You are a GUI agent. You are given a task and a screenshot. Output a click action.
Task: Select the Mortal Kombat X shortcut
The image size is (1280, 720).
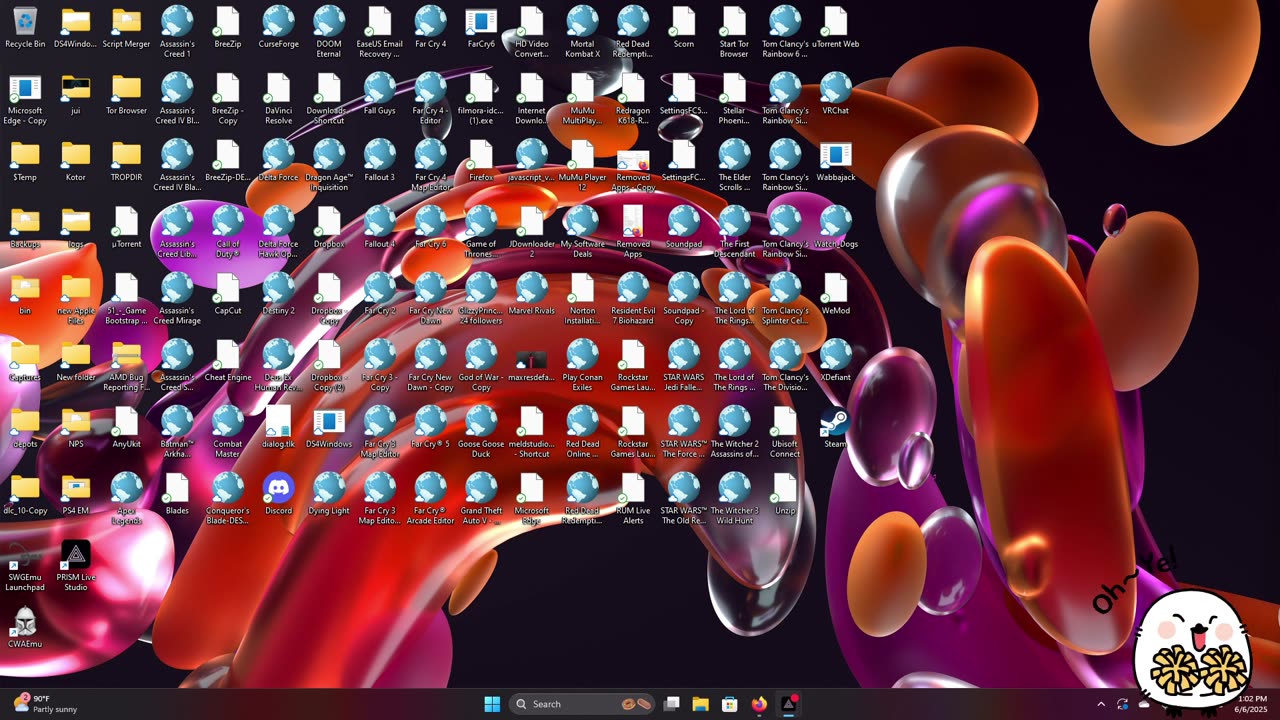(x=582, y=33)
